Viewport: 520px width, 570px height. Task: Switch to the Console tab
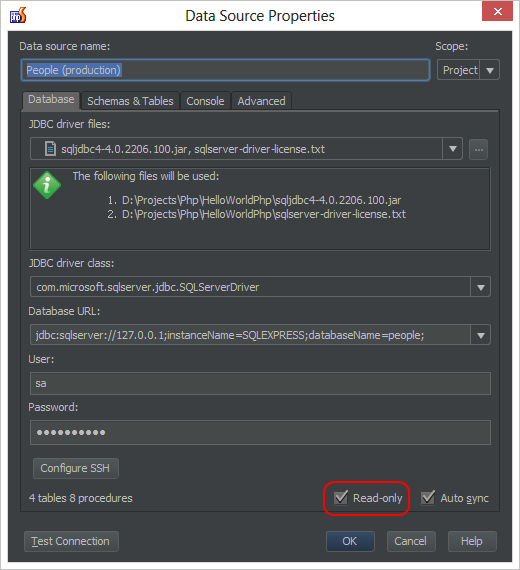[205, 101]
